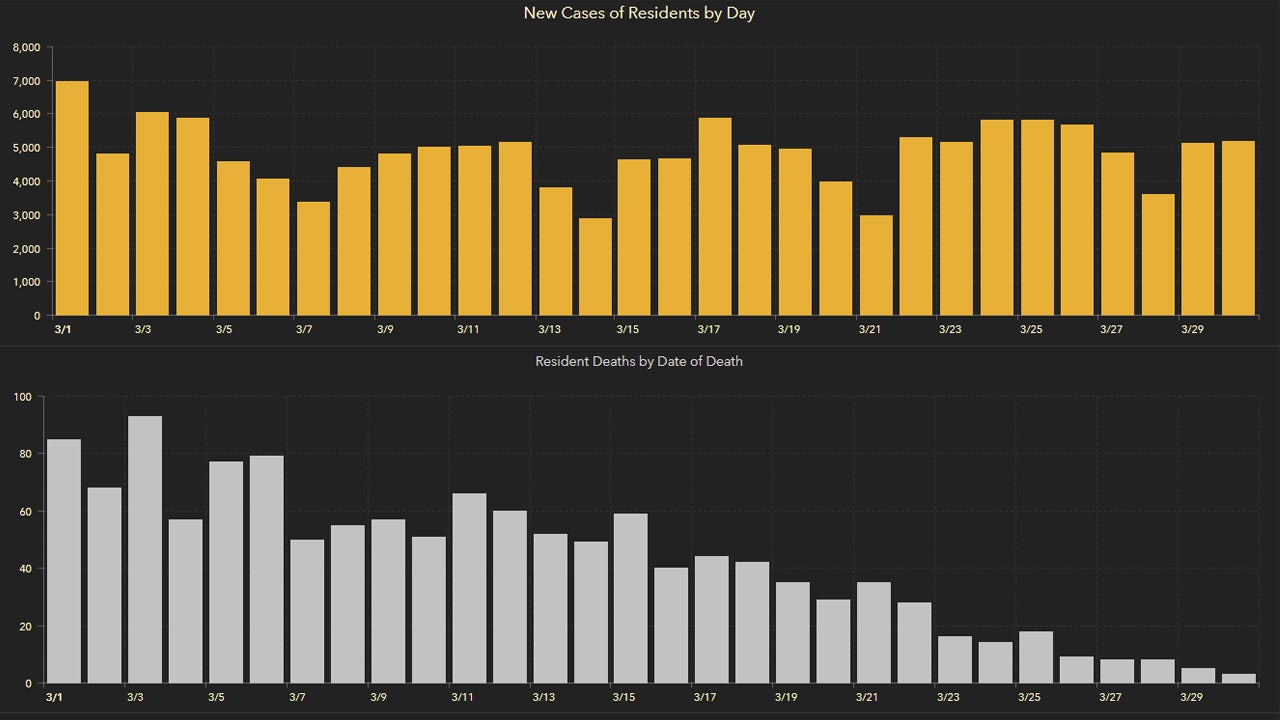Viewport: 1280px width, 720px height.
Task: Click the 100 y-axis label on Deaths chart
Action: point(24,397)
